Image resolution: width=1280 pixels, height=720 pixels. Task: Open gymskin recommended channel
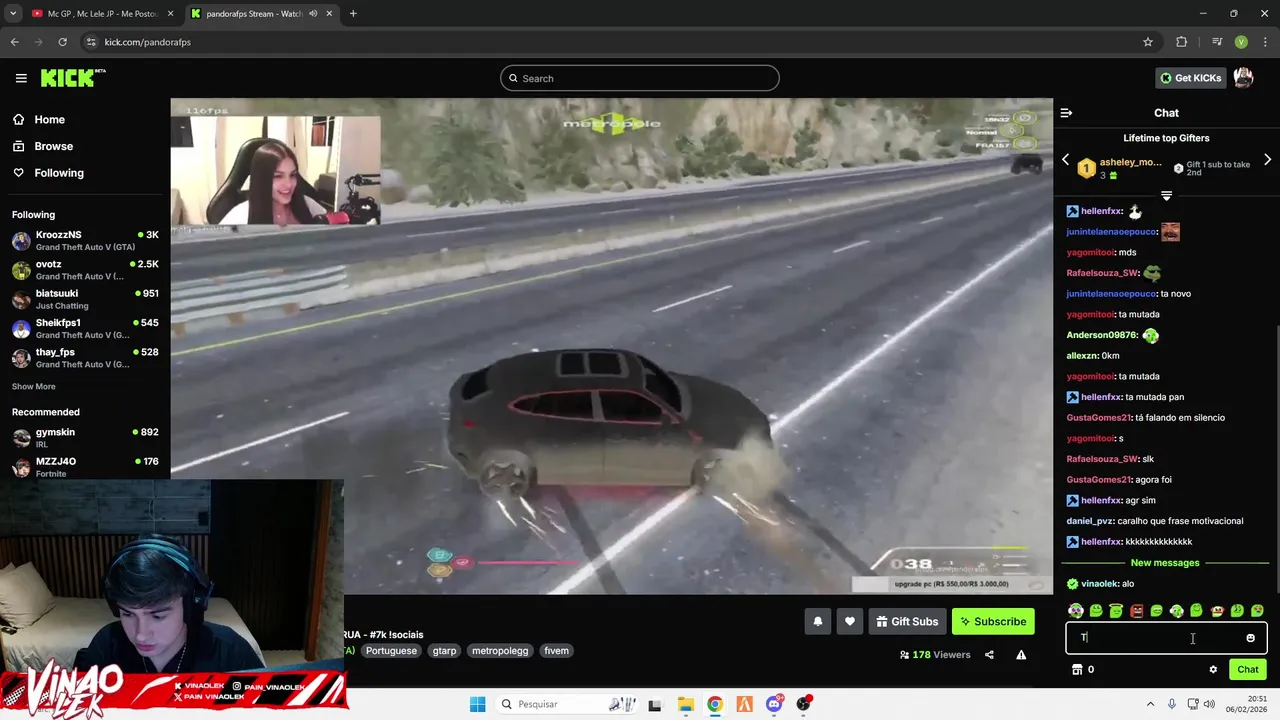[85, 438]
